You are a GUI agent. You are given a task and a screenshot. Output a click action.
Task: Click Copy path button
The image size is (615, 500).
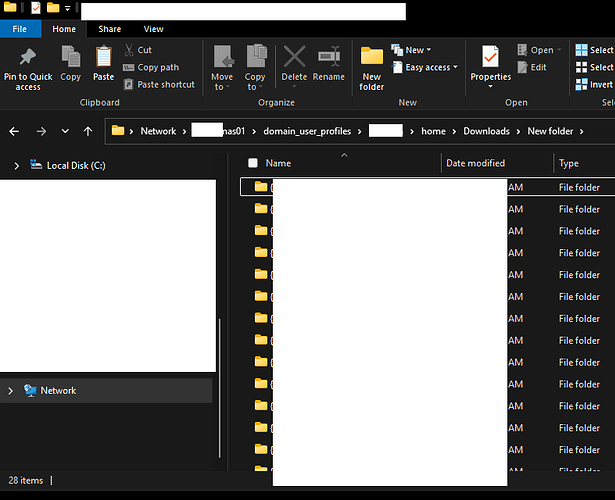pos(158,67)
